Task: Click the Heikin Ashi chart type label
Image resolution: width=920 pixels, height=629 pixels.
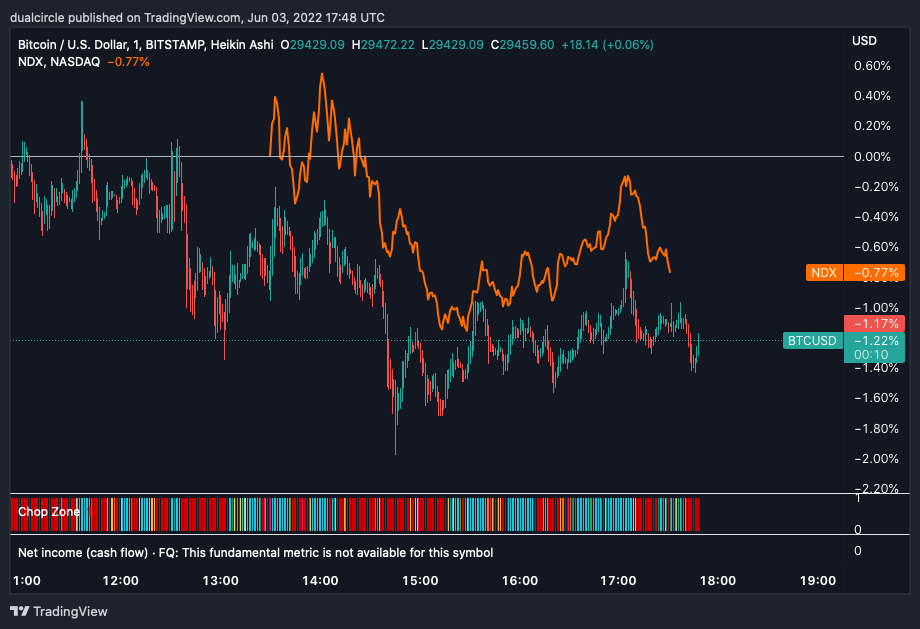Action: [x=242, y=45]
